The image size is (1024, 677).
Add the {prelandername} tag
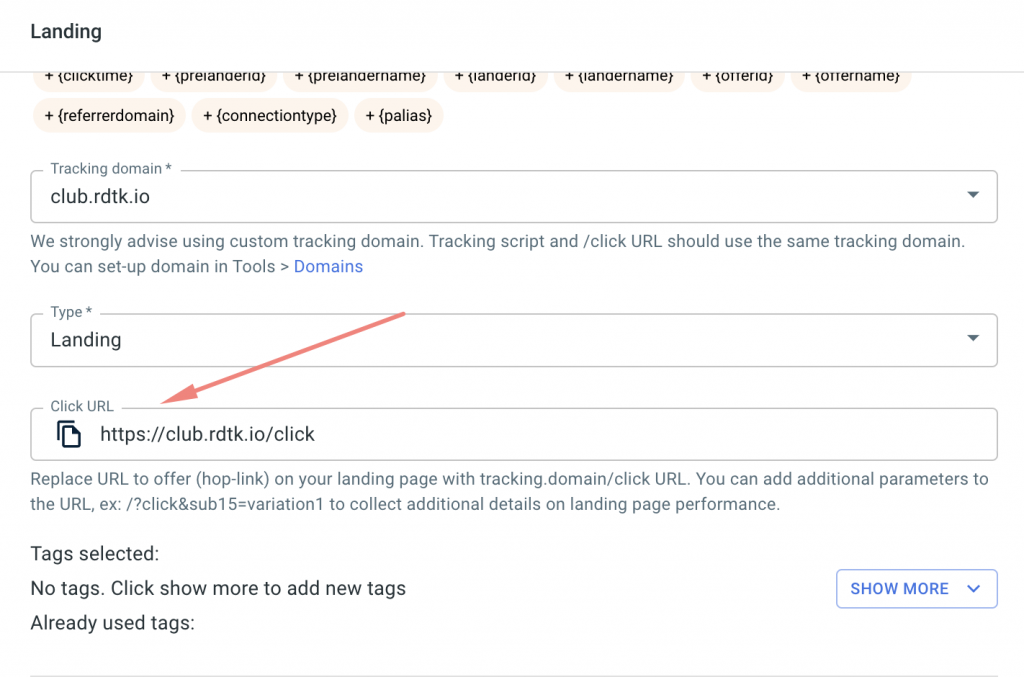359,75
